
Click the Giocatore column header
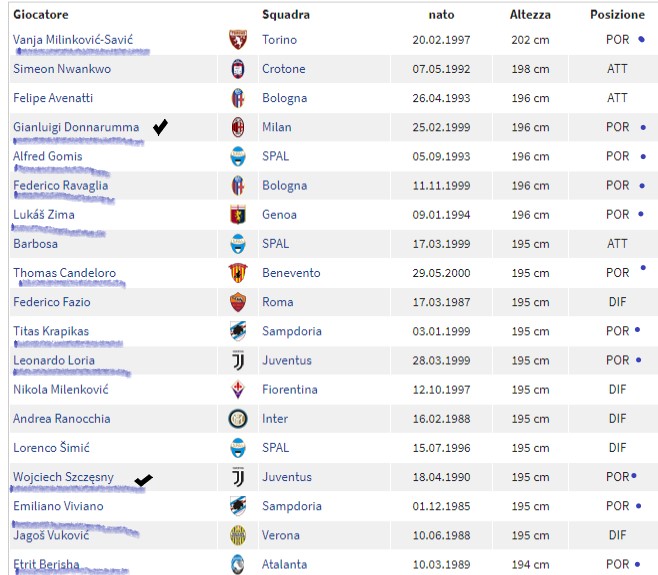[x=41, y=15]
